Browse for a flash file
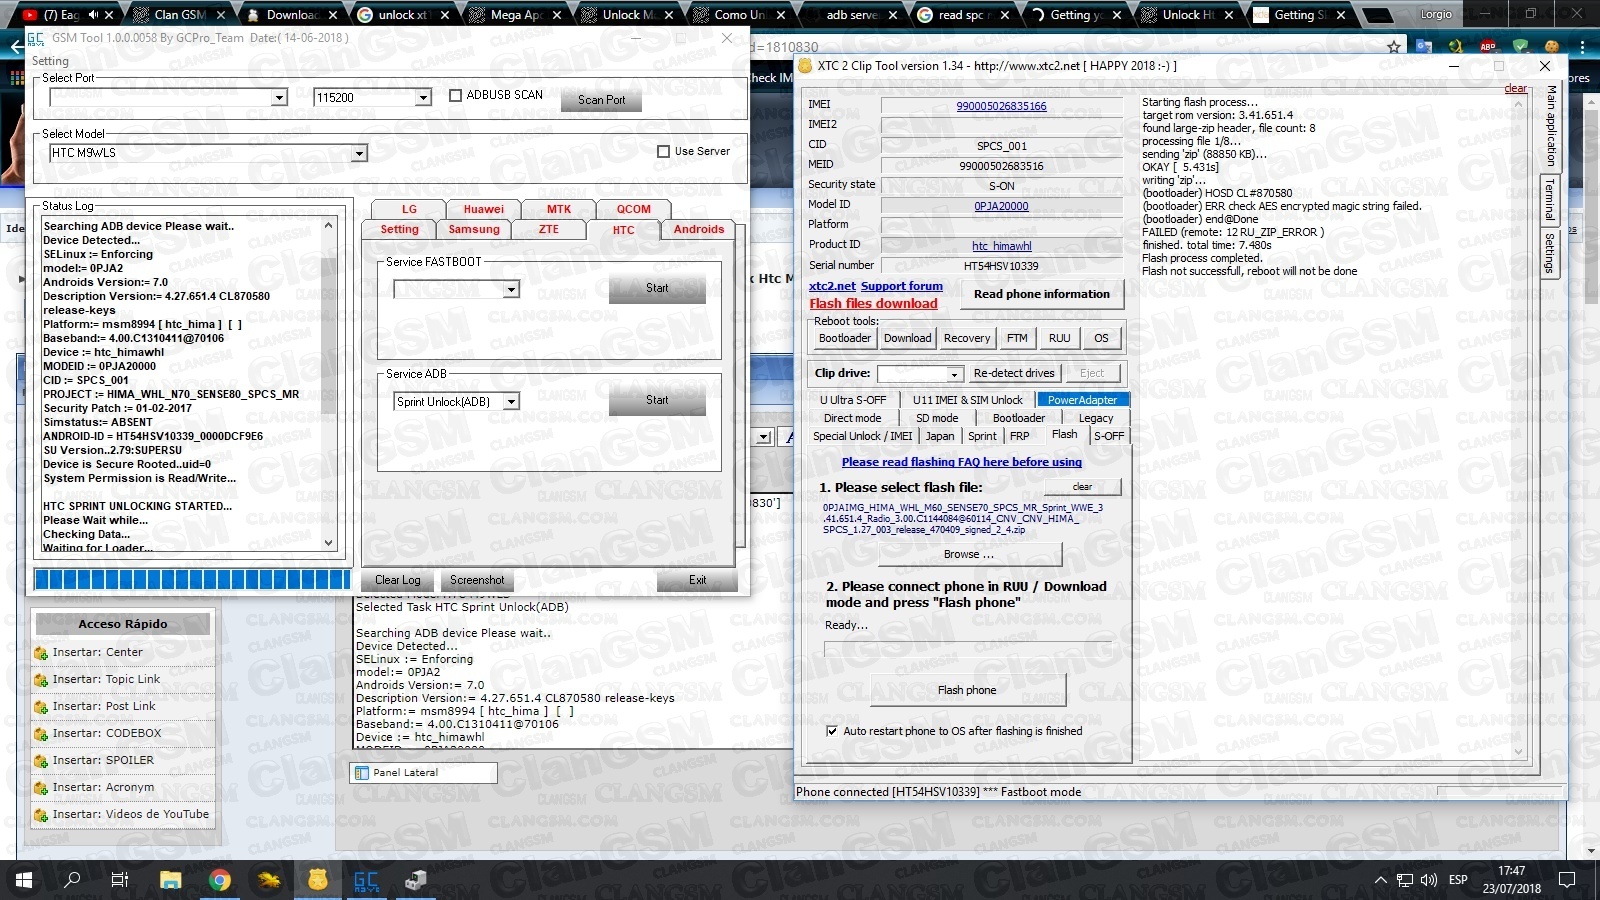Viewport: 1600px width, 900px height. (969, 554)
